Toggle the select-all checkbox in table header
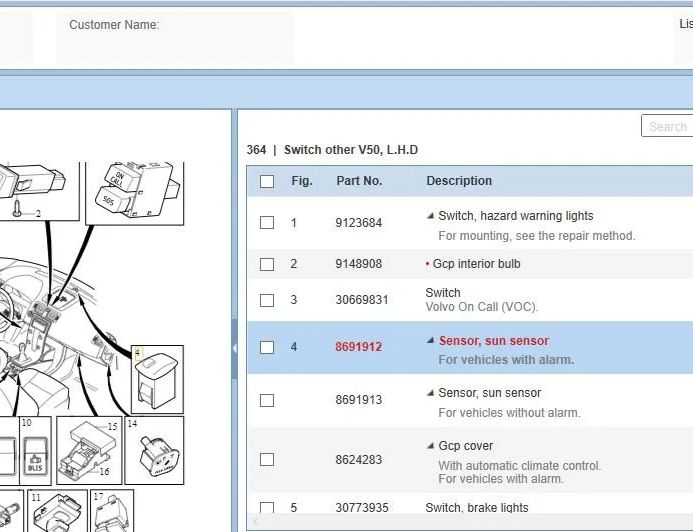The height and width of the screenshot is (532, 693). click(267, 181)
